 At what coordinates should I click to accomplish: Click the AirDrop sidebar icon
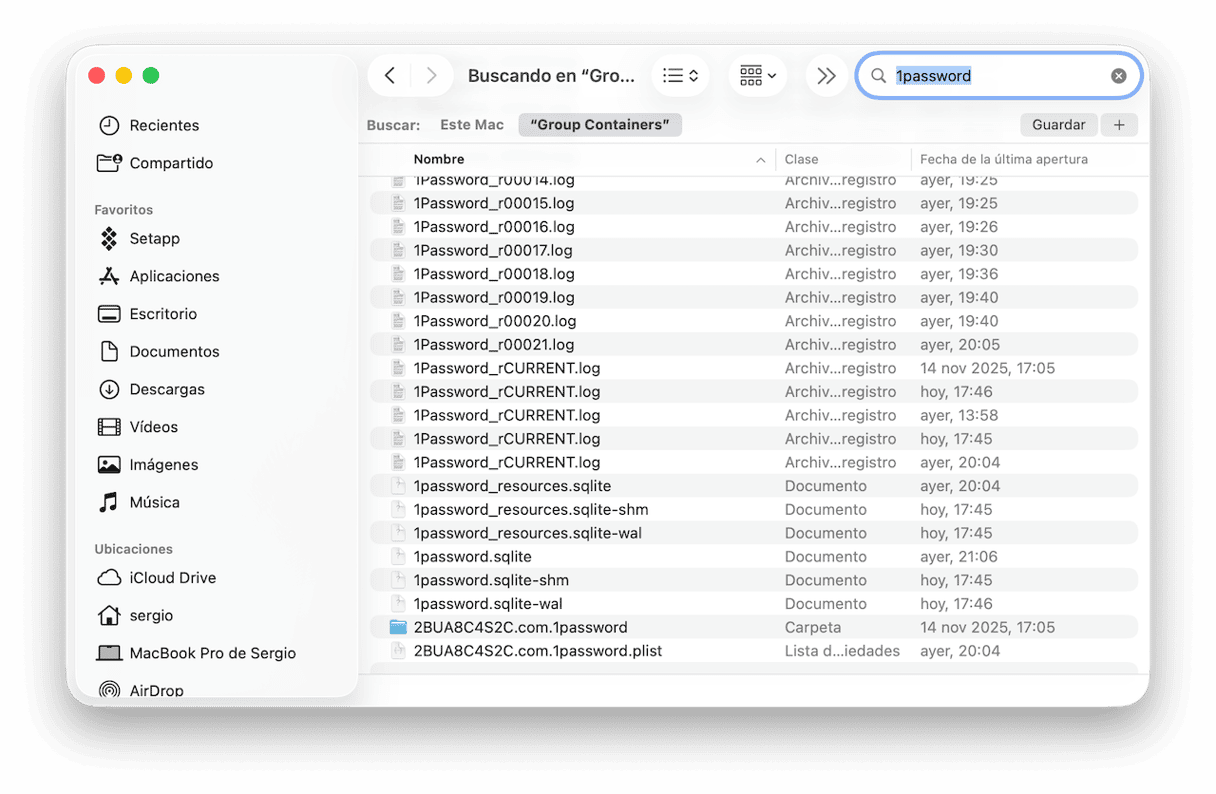109,690
